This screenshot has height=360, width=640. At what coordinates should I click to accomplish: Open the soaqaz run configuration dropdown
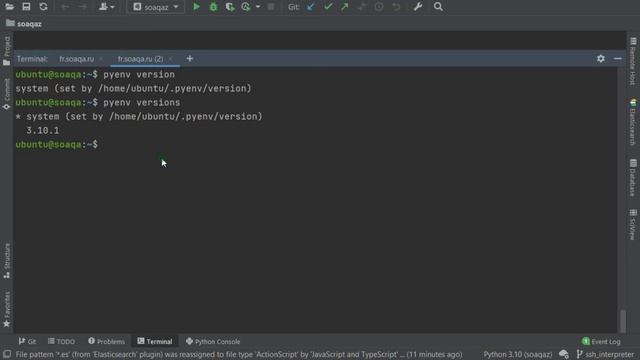pos(156,7)
